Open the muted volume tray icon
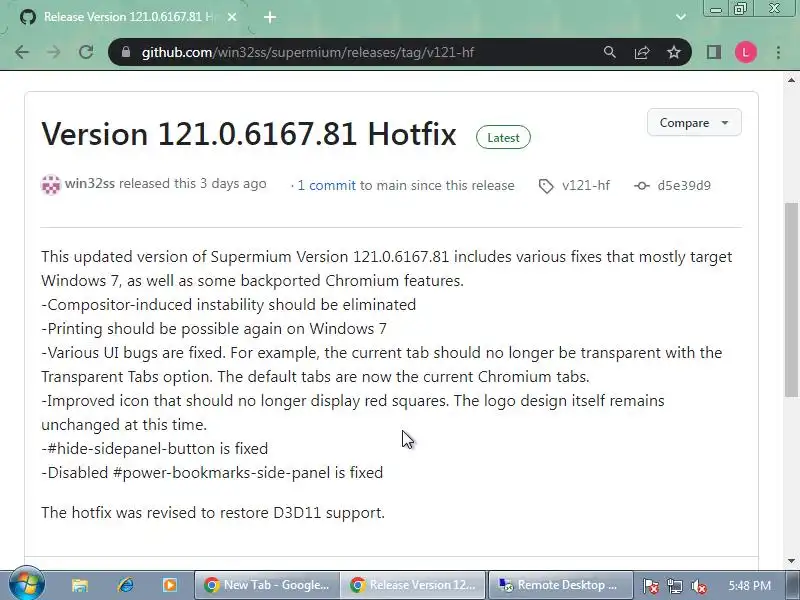The height and width of the screenshot is (600, 800). pyautogui.click(x=698, y=586)
